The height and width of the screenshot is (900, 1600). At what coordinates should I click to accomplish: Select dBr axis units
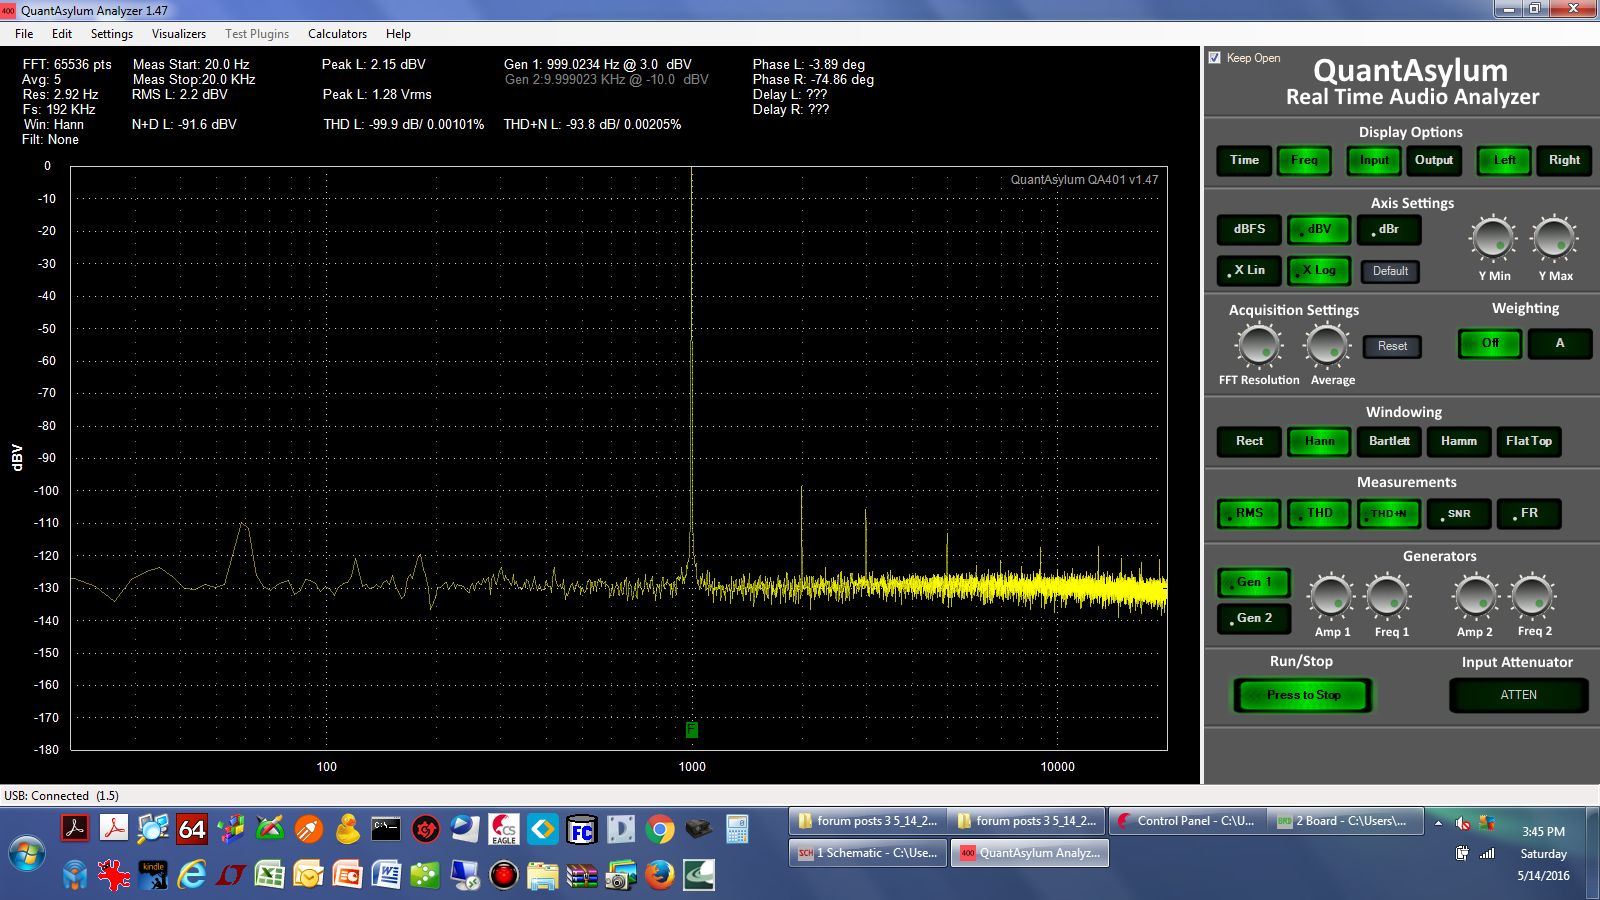1389,229
